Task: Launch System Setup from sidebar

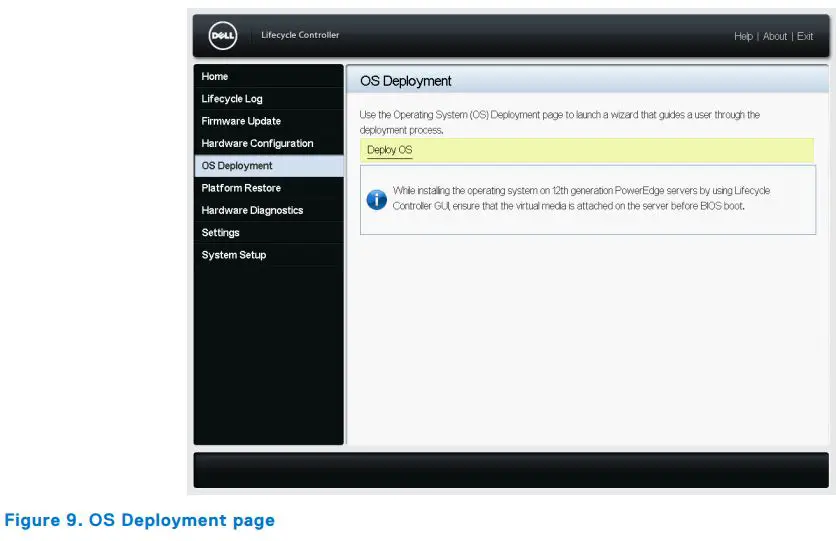Action: [x=268, y=255]
